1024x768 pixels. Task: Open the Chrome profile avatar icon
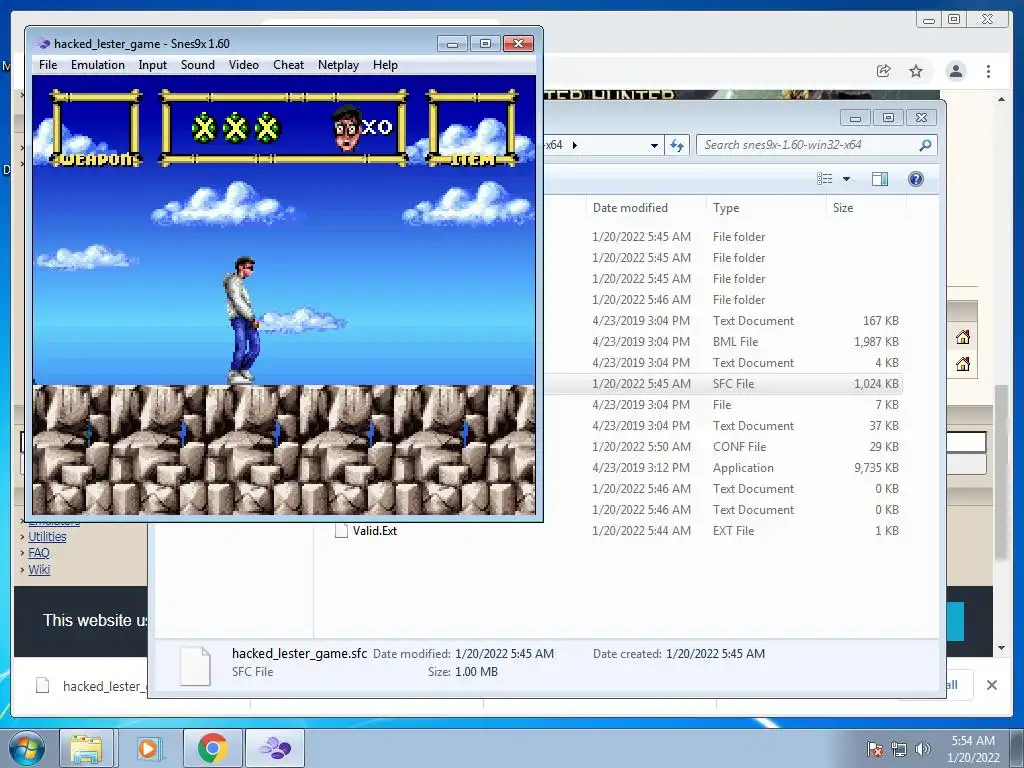click(x=956, y=71)
